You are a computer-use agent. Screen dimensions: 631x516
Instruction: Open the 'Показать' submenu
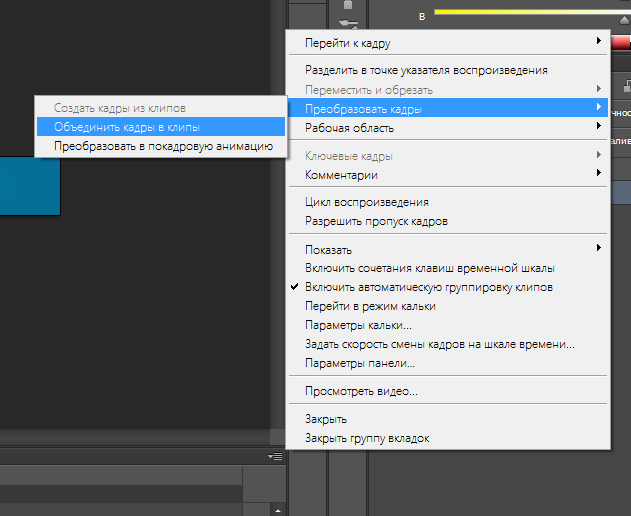coord(448,250)
